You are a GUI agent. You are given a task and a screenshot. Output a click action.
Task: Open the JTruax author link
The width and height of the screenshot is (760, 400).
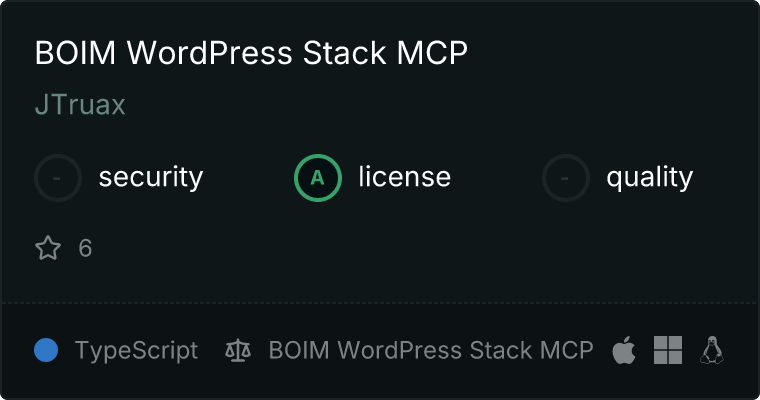[x=80, y=105]
